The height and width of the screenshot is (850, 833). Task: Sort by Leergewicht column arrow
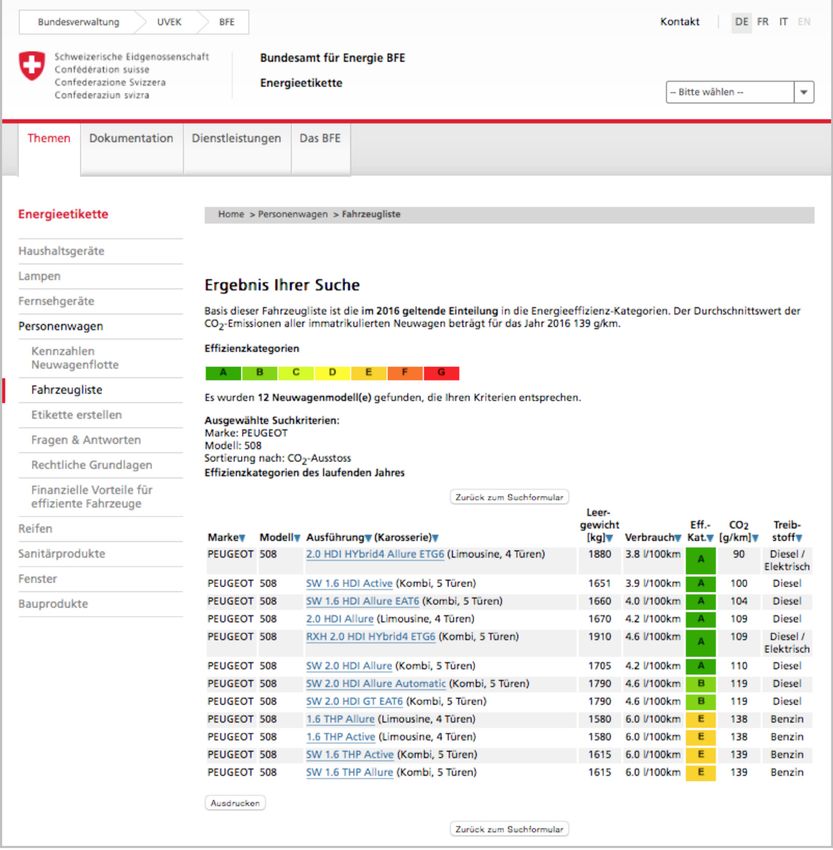(x=609, y=538)
